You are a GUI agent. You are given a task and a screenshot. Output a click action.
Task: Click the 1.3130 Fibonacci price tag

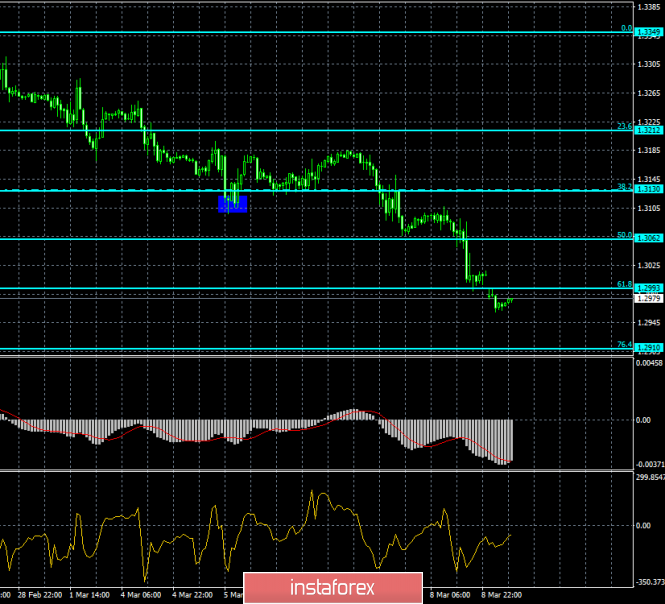(x=649, y=189)
